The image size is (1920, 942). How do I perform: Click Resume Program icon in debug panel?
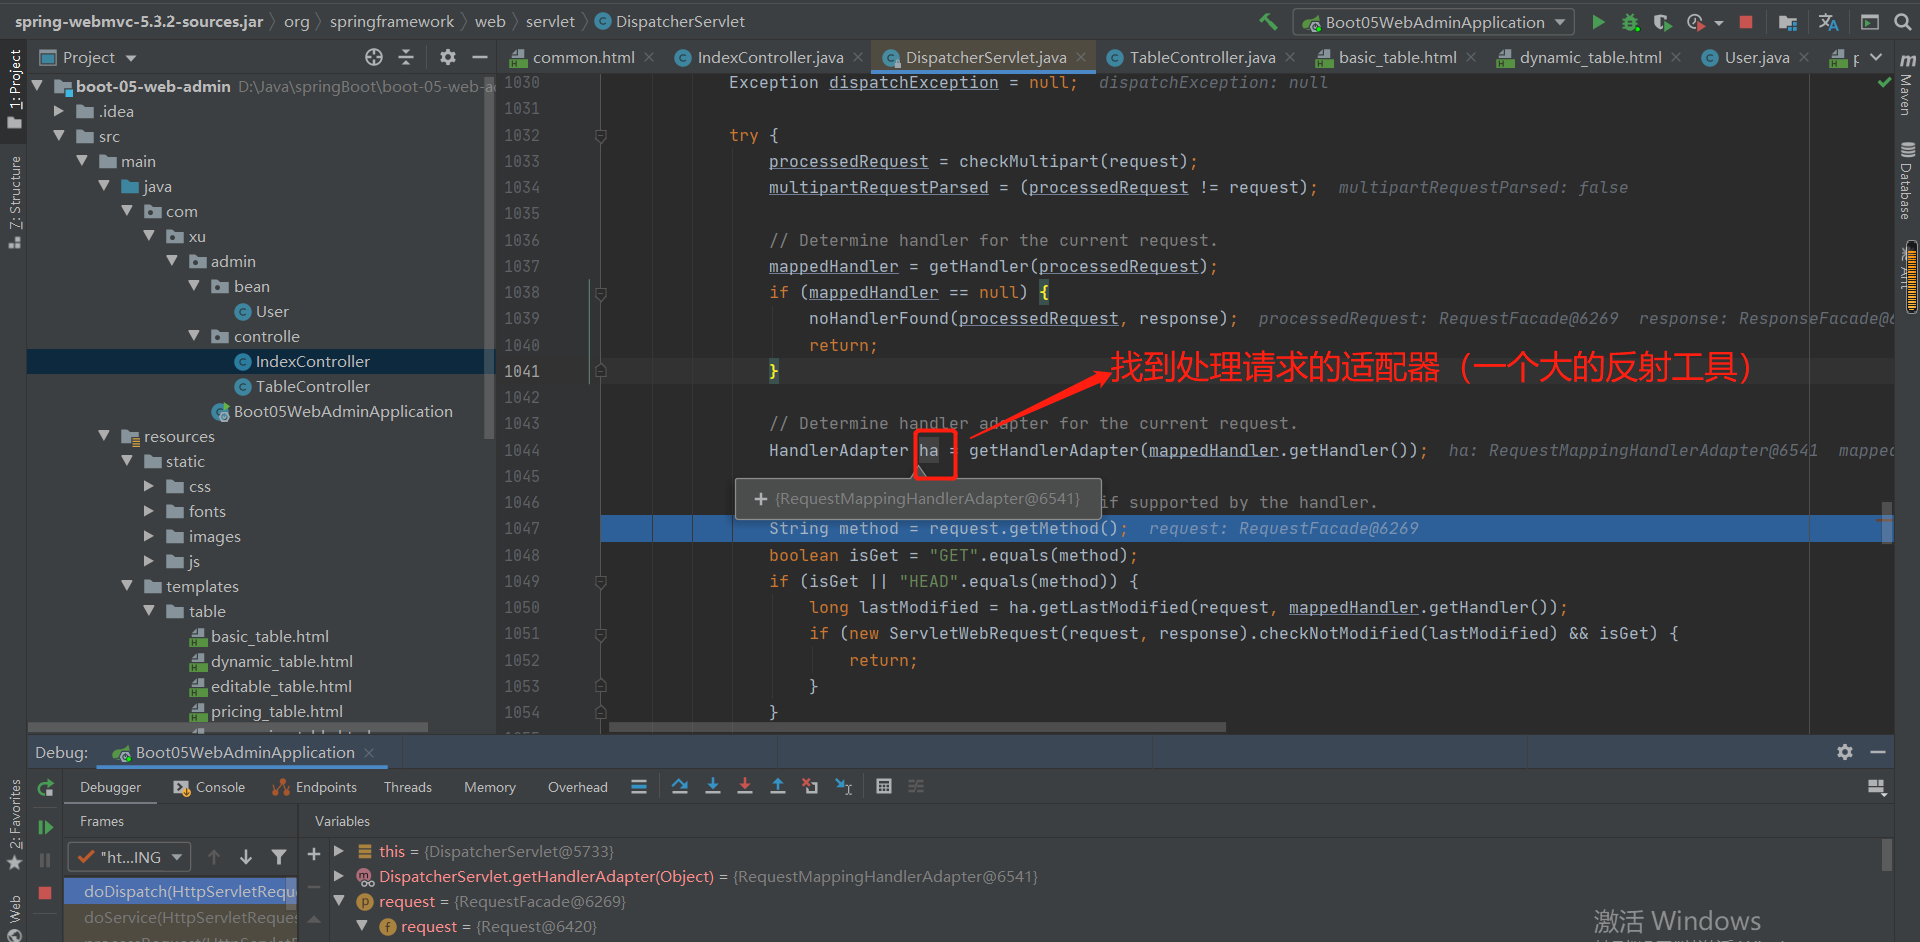45,827
